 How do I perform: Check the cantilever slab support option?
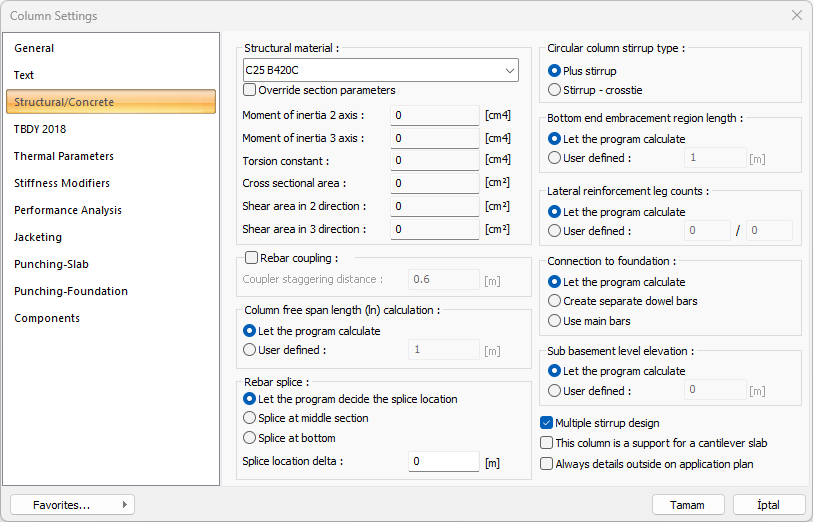click(x=547, y=443)
